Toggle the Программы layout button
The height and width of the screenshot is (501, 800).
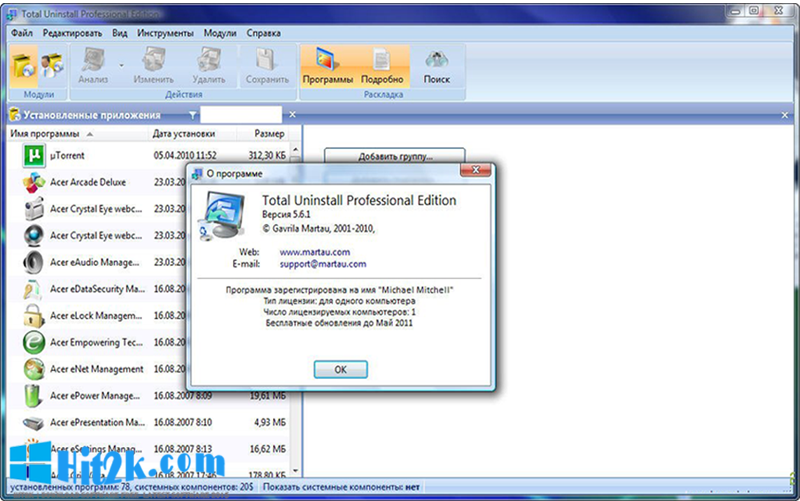coord(328,66)
